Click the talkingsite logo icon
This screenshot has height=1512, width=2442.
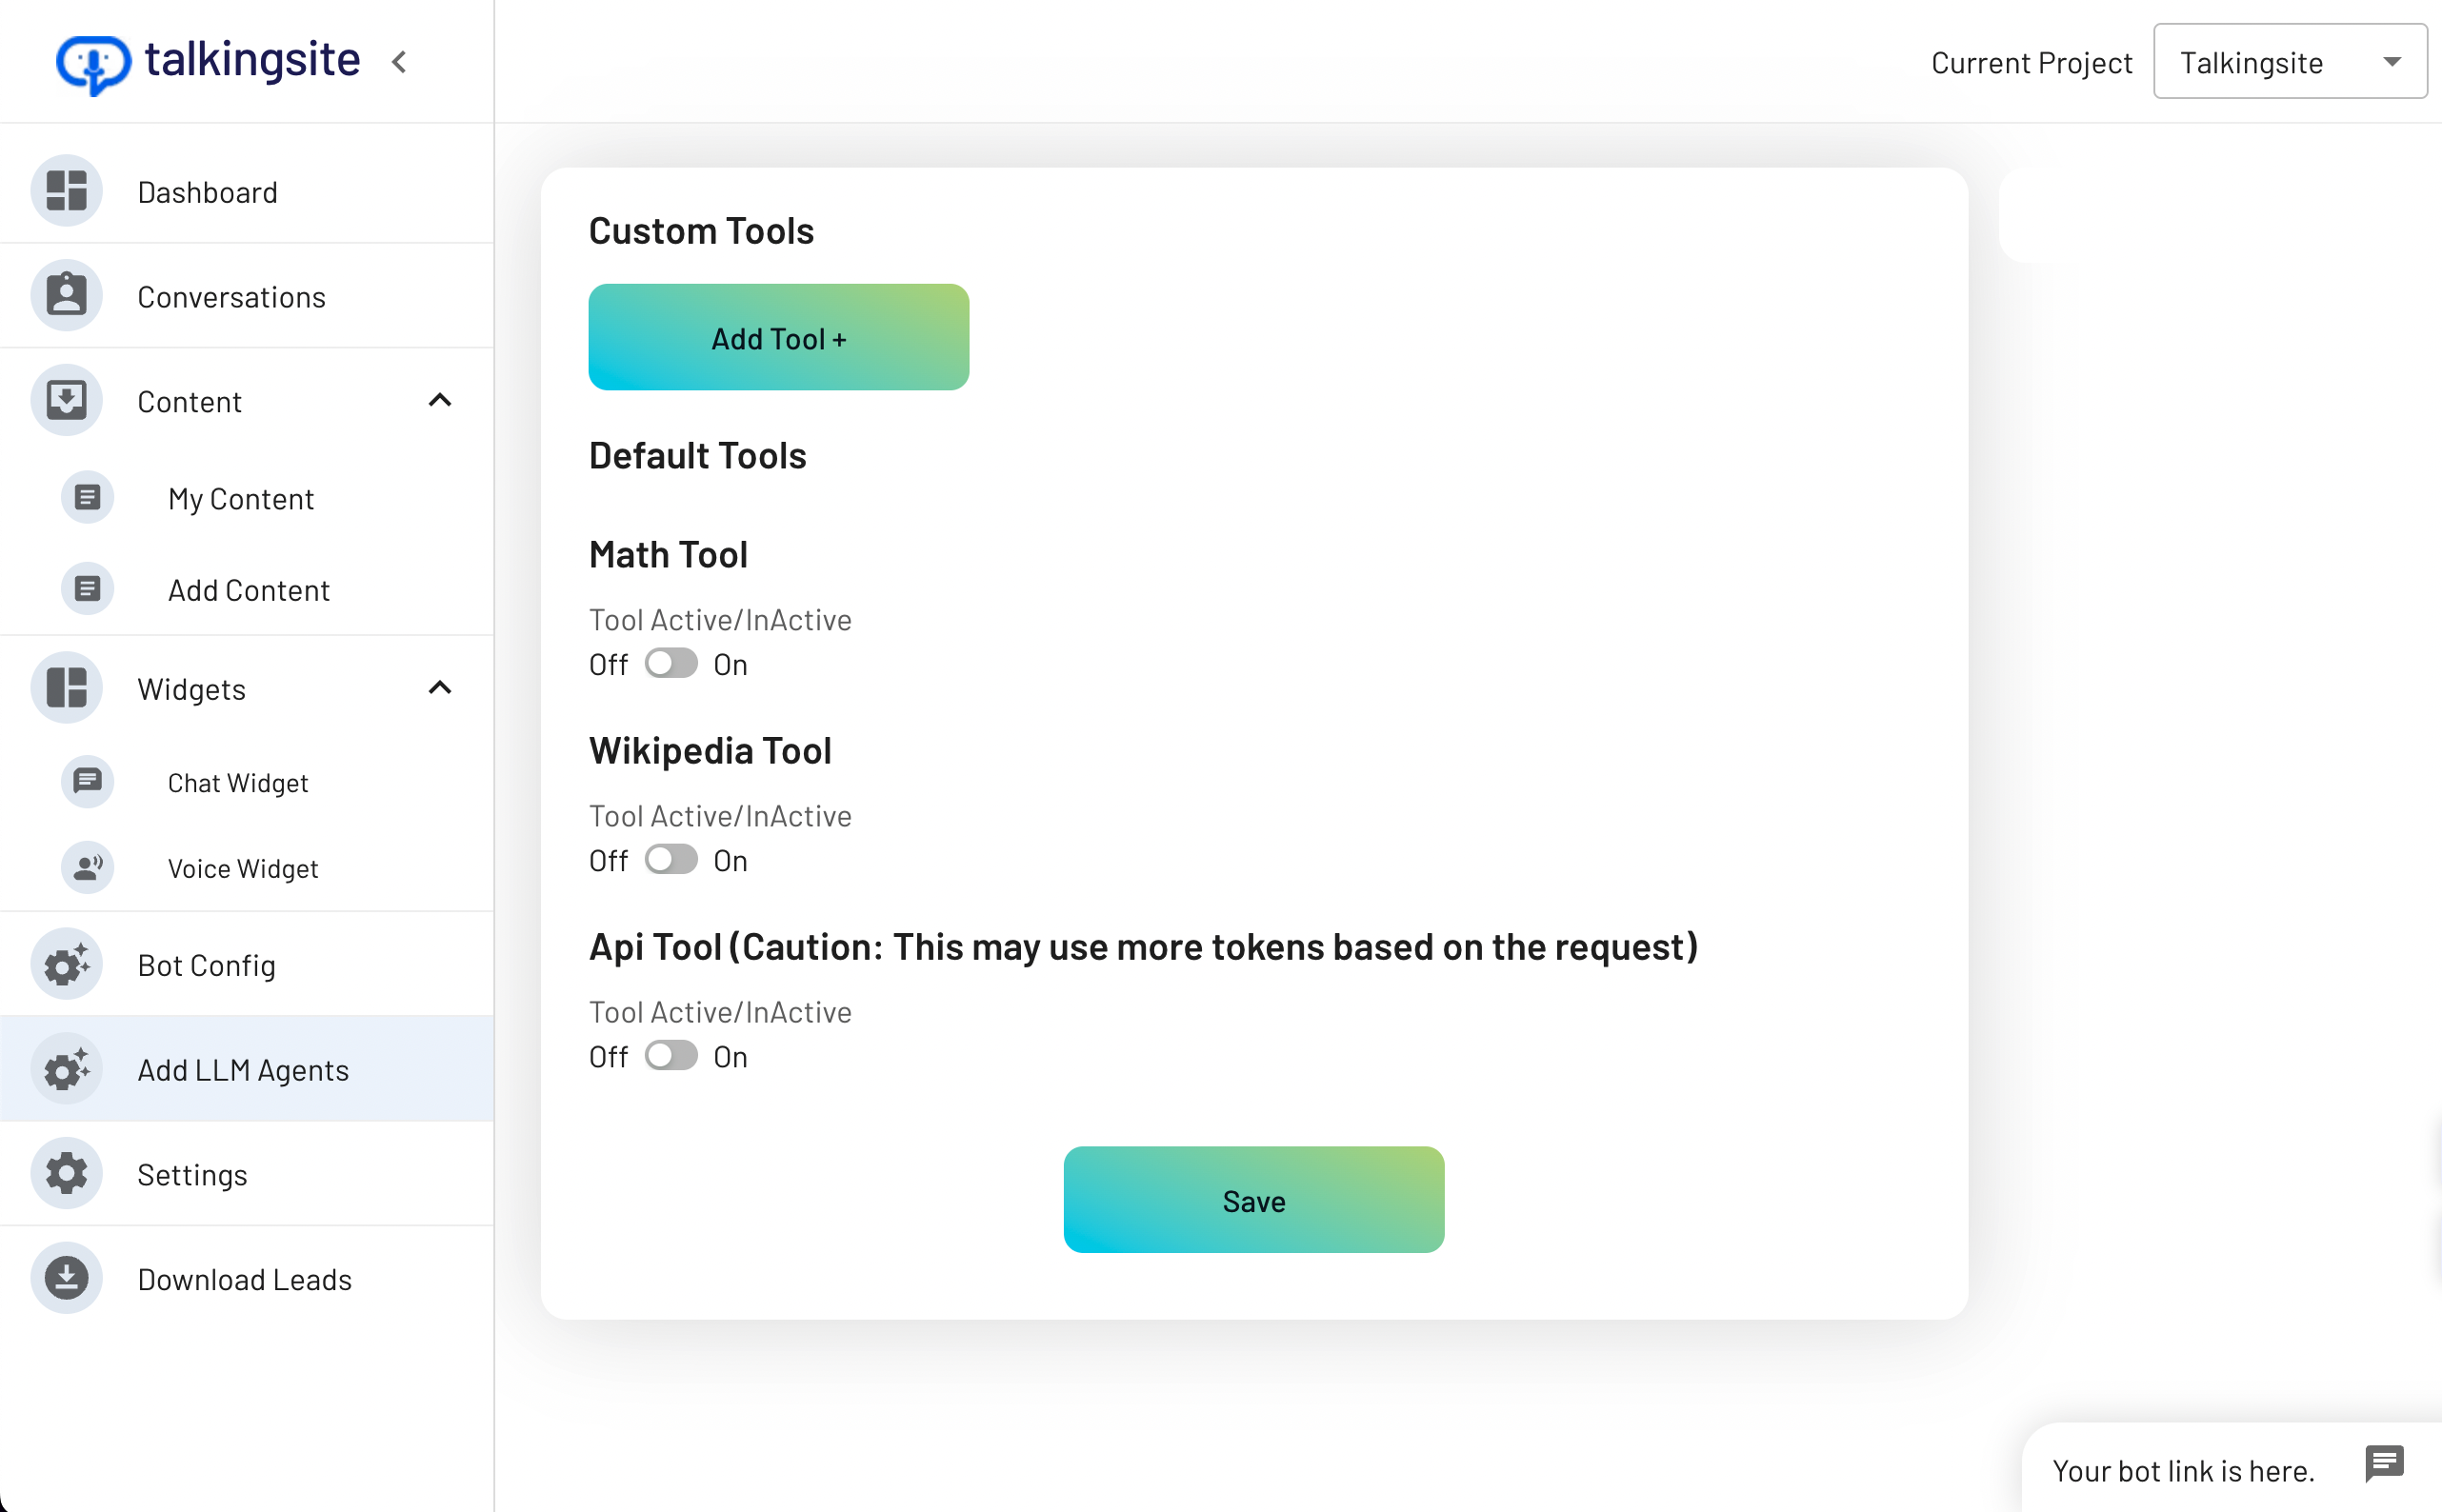pos(93,63)
